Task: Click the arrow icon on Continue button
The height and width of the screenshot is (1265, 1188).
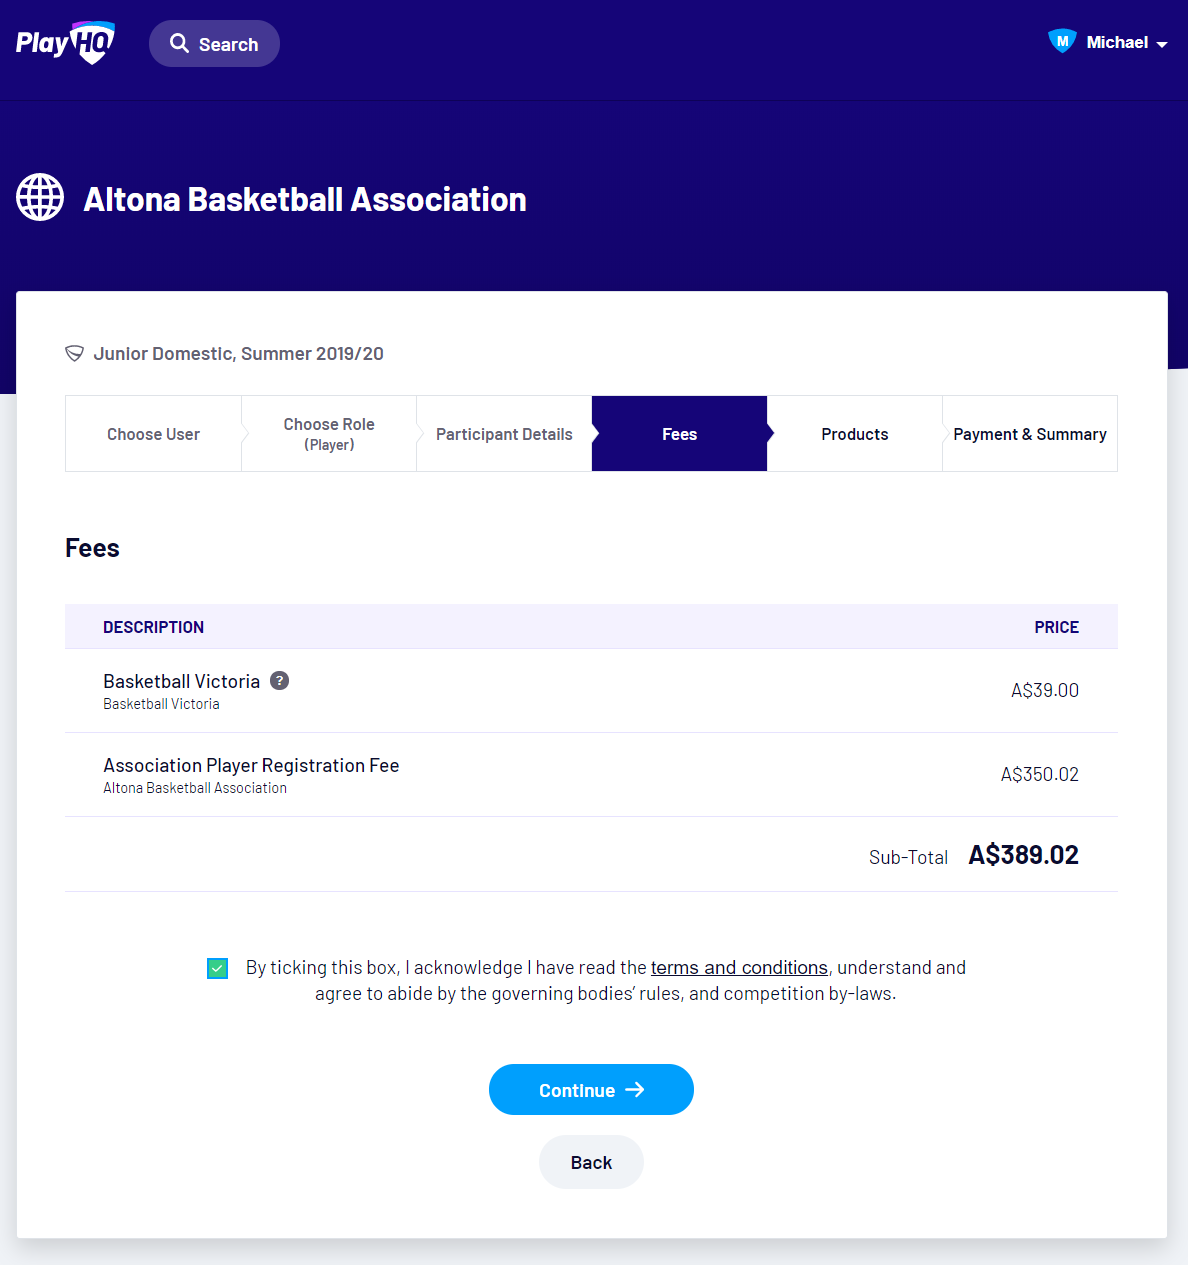Action: (x=635, y=1090)
